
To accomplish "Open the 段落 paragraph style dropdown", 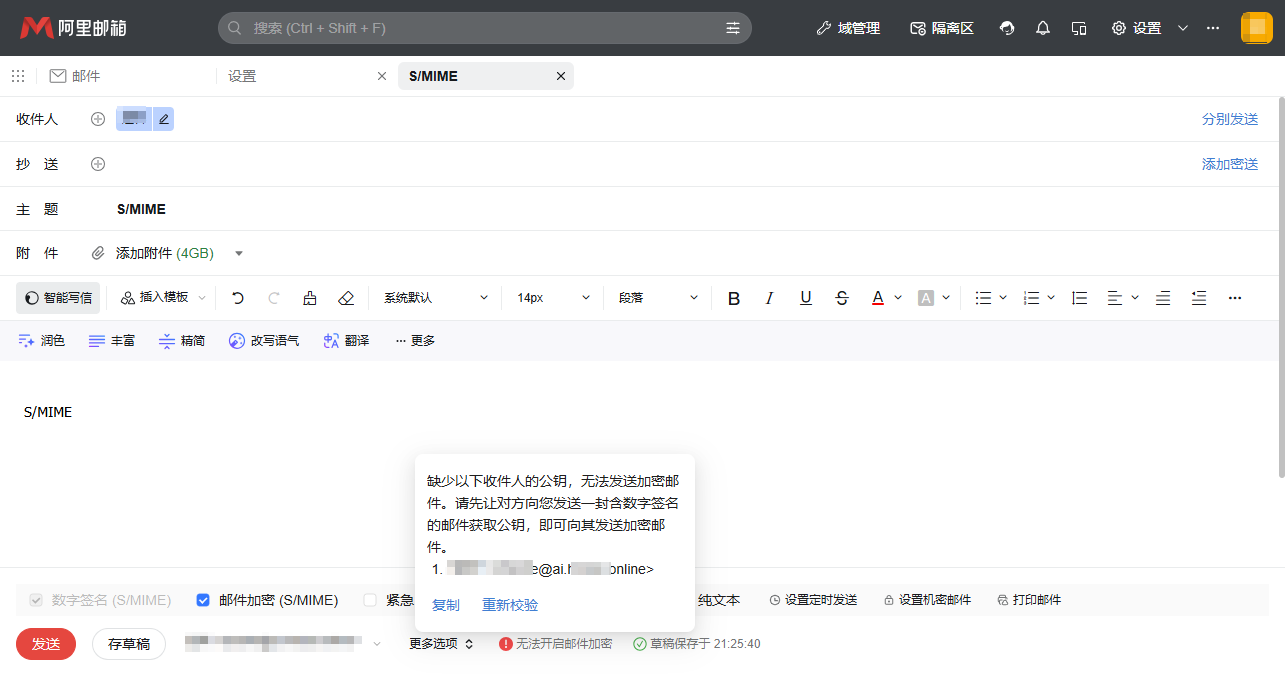I will pyautogui.click(x=658, y=298).
